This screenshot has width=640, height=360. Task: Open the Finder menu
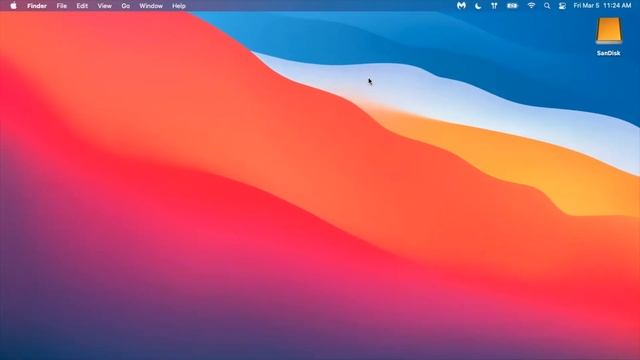pyautogui.click(x=37, y=6)
